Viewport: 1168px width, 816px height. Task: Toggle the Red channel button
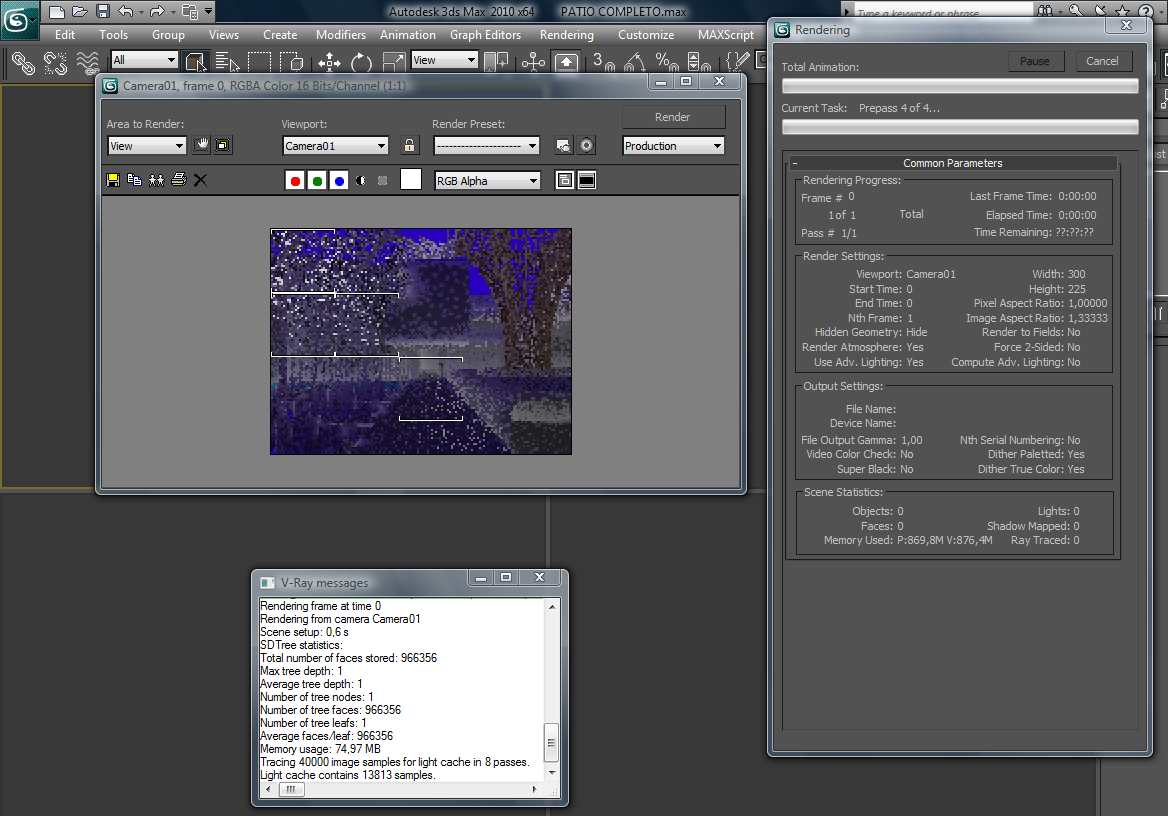tap(295, 180)
